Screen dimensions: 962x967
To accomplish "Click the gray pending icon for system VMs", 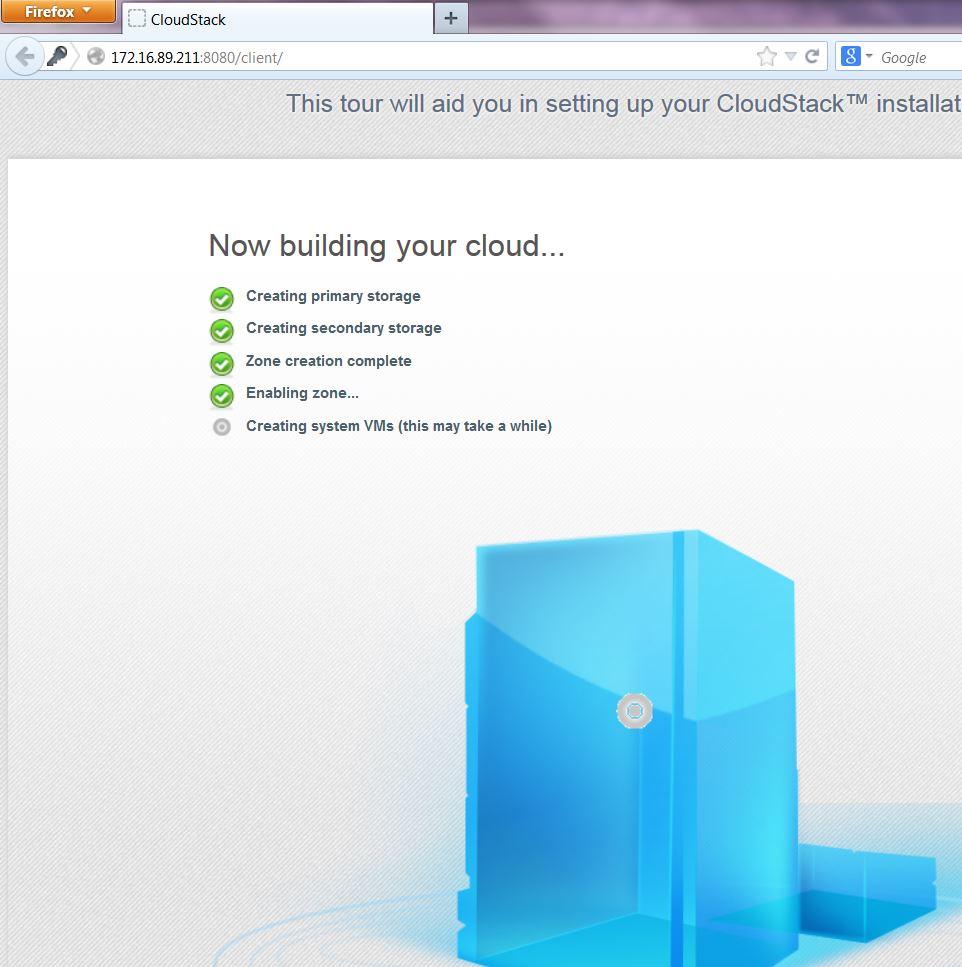I will pos(222,427).
